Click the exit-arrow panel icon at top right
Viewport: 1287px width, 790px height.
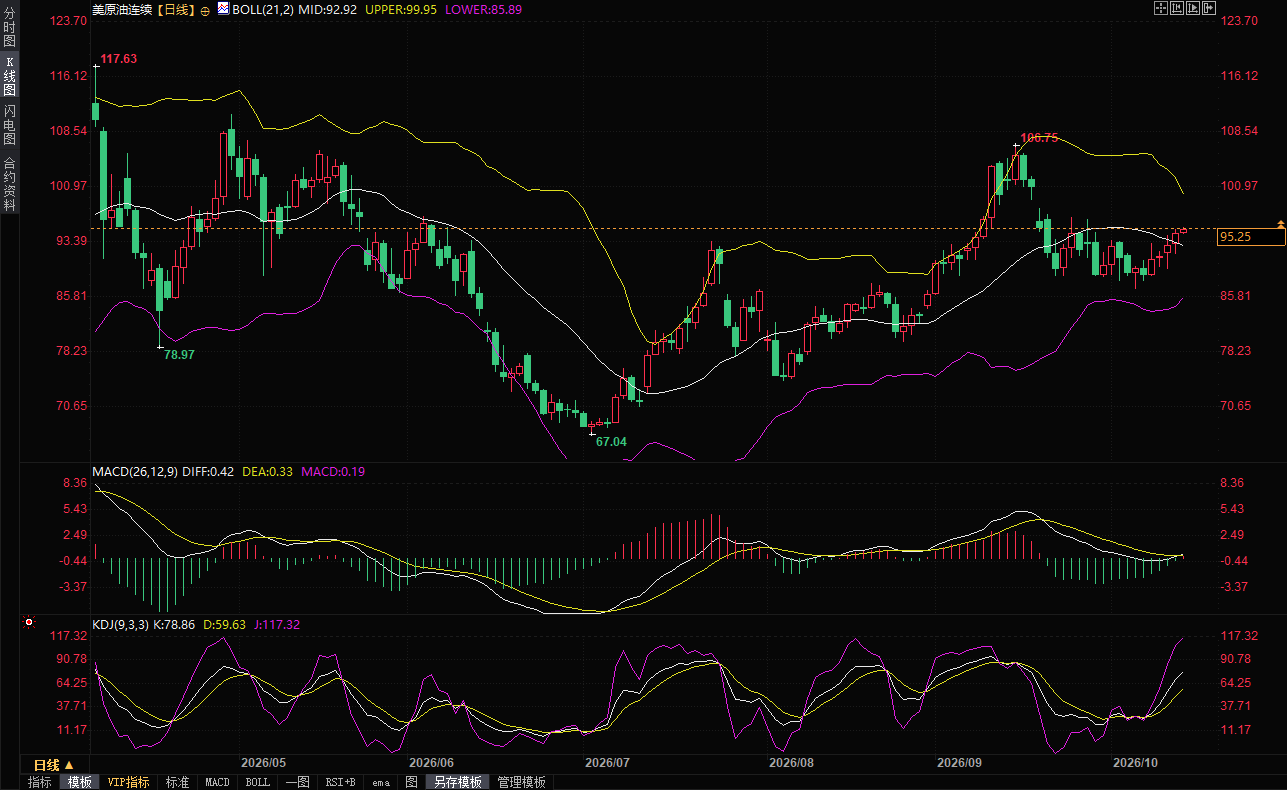tap(1209, 8)
